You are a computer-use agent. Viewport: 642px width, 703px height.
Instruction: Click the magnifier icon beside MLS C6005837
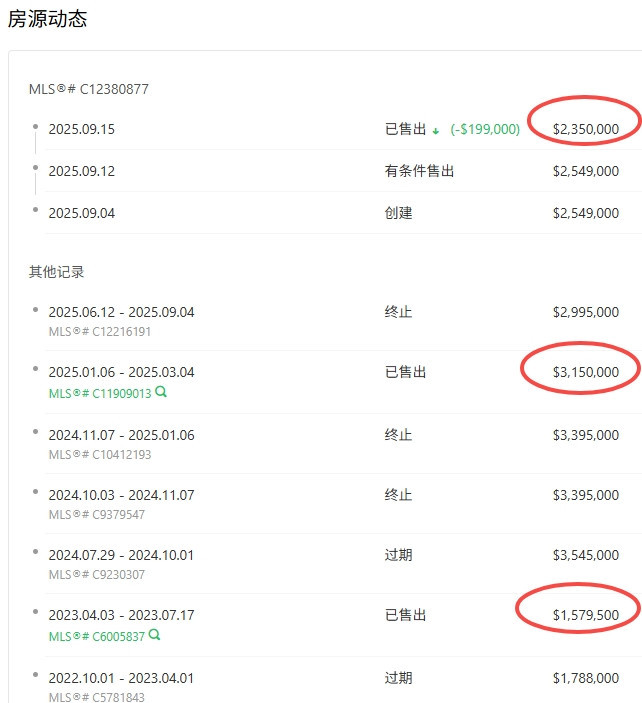155,636
